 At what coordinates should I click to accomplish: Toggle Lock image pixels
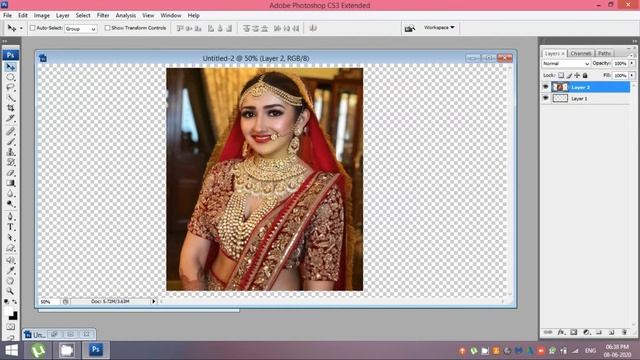569,76
